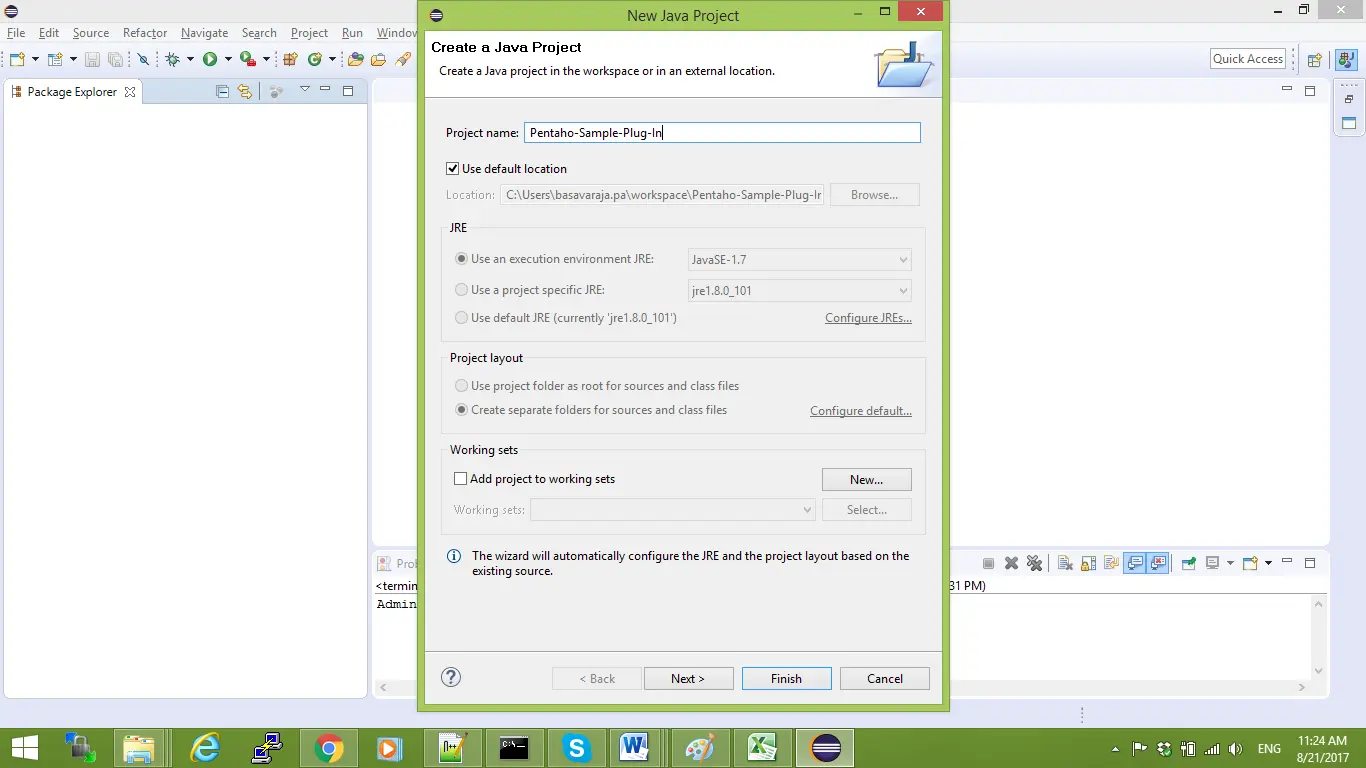
Task: Terminate the process in the Console toolbar
Action: (988, 562)
